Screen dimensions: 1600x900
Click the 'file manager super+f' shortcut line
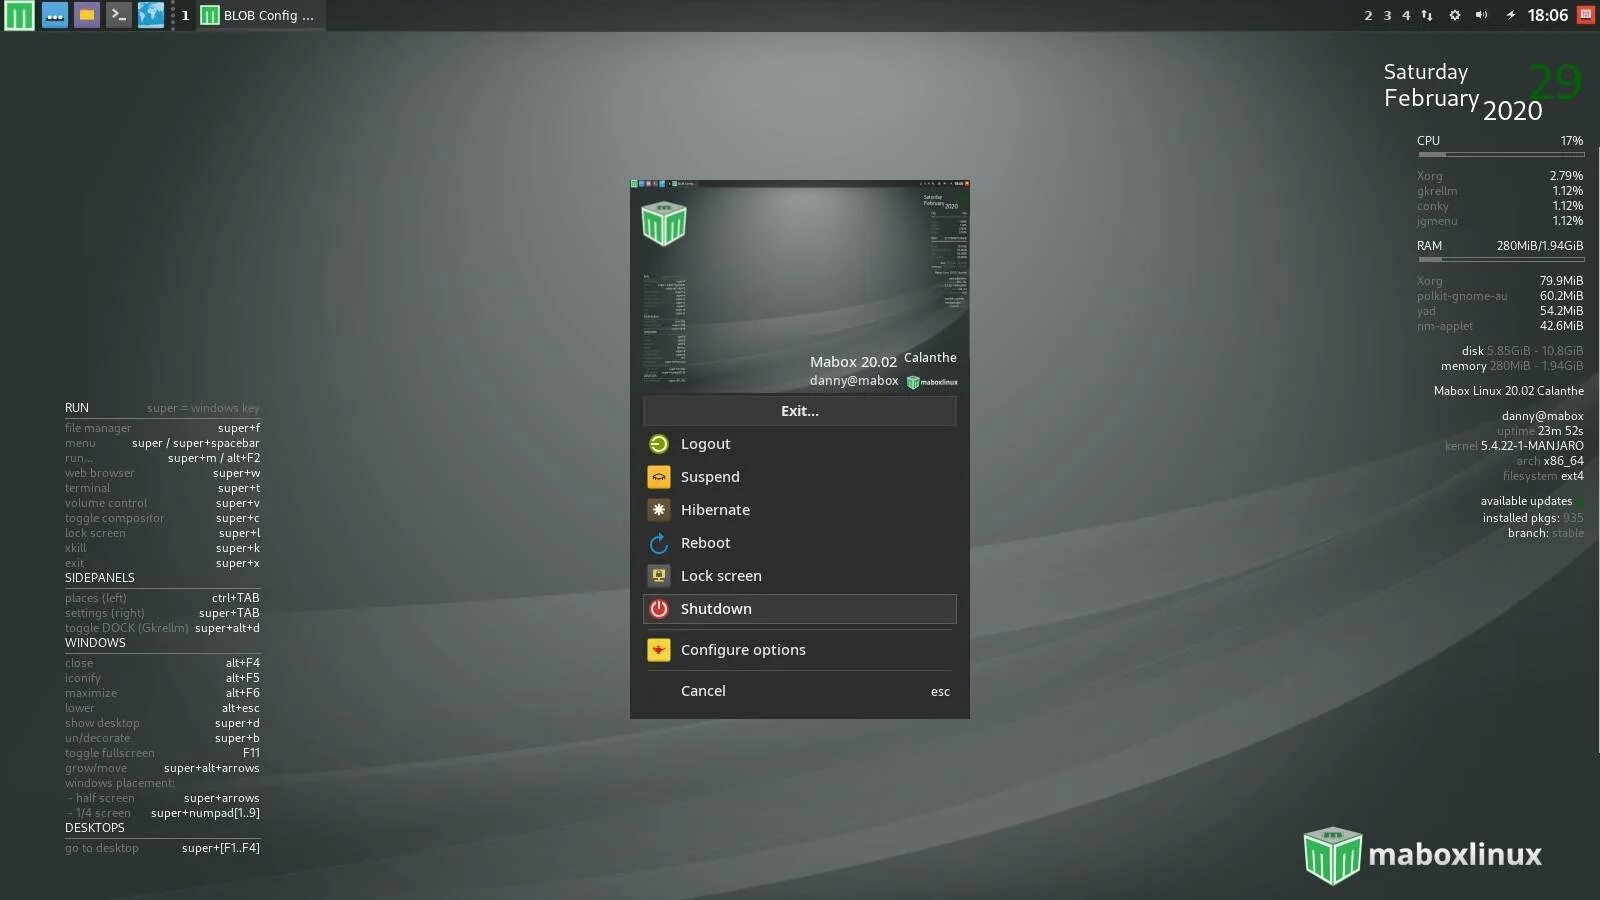point(162,428)
